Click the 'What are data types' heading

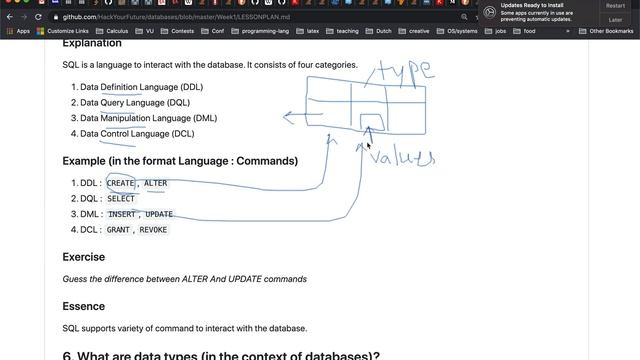coord(221,355)
